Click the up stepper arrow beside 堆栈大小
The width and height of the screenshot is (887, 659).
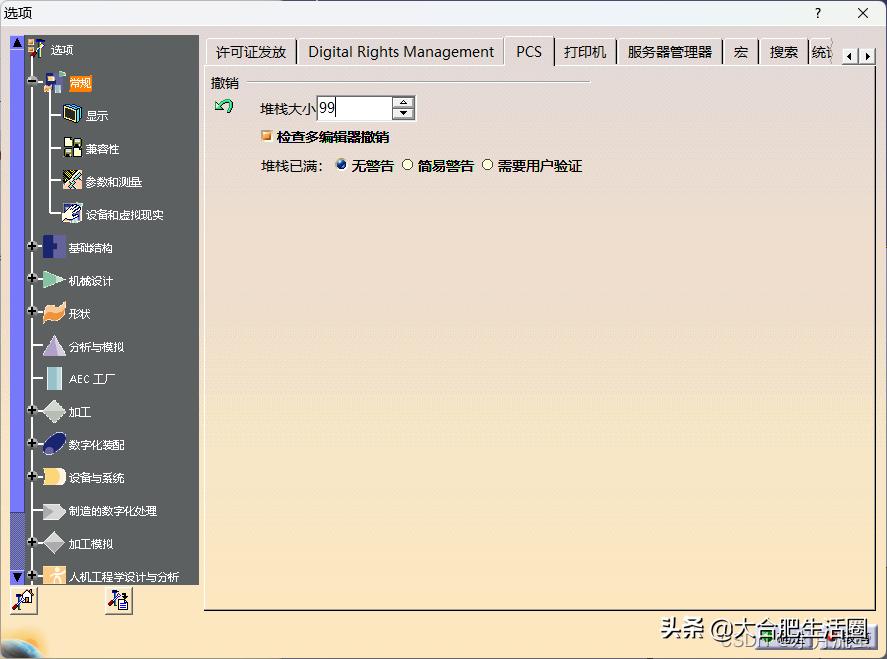pyautogui.click(x=403, y=101)
